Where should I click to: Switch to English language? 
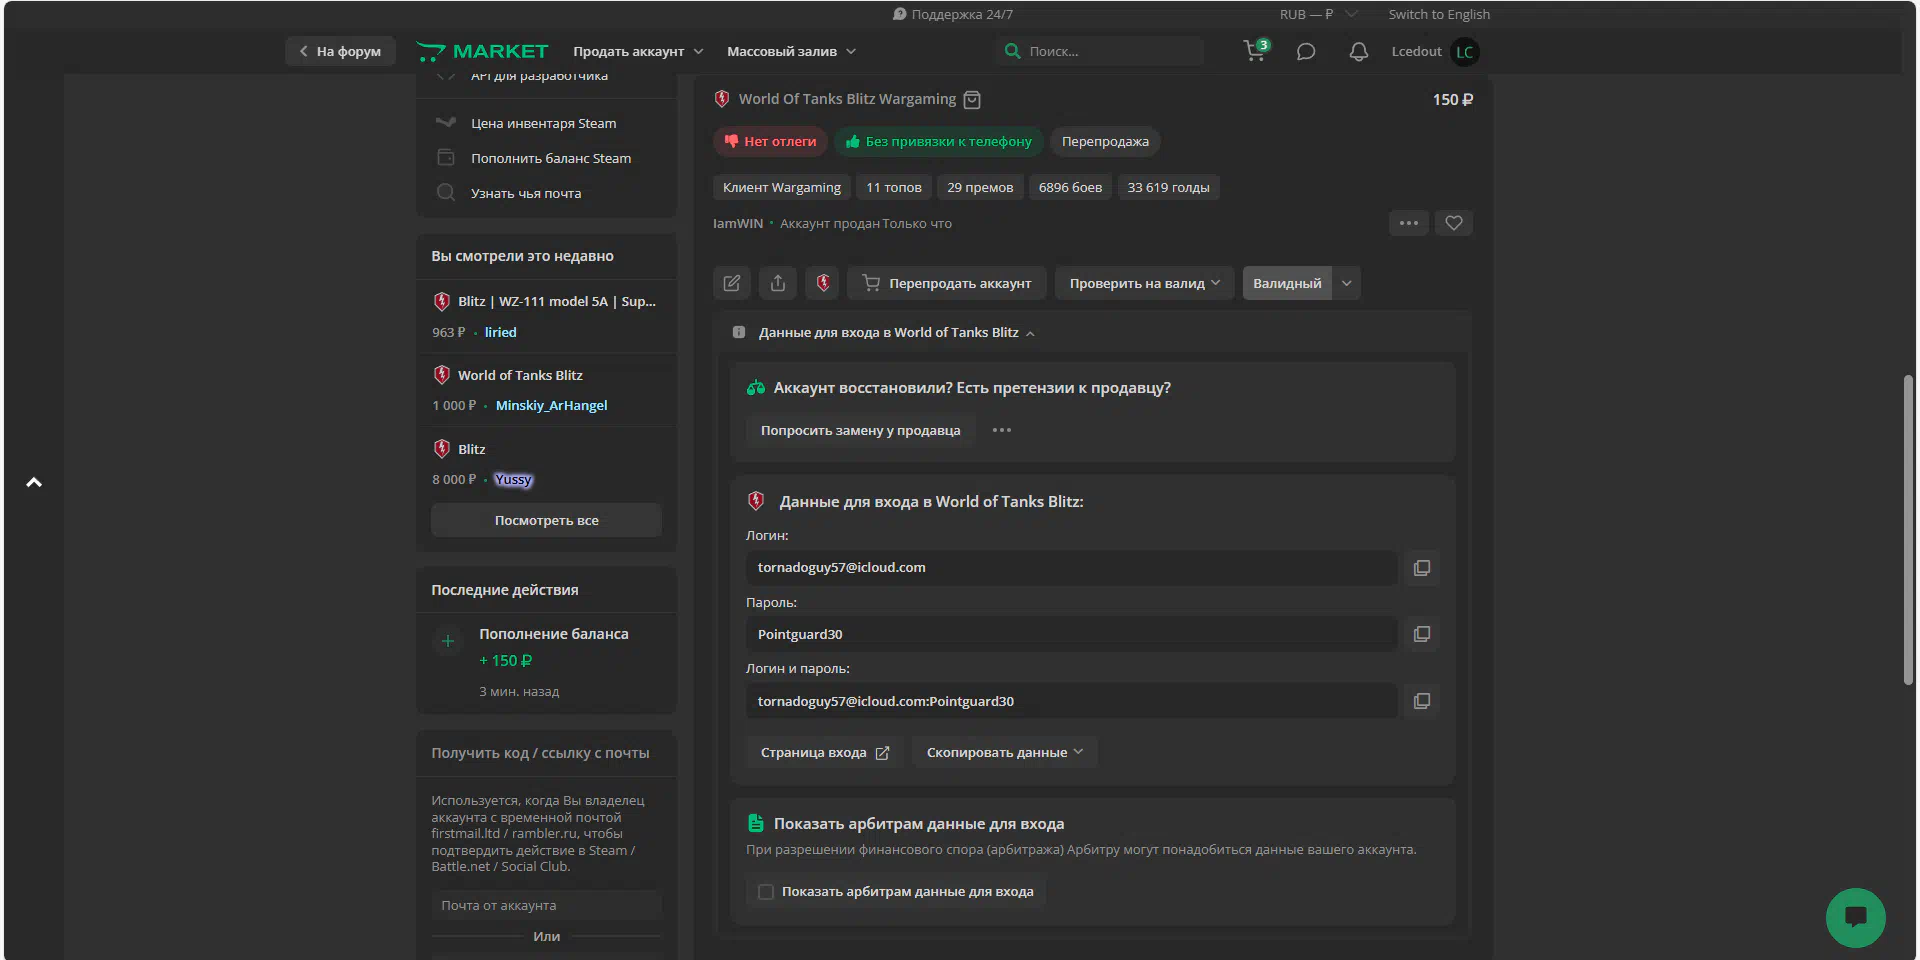(x=1439, y=14)
